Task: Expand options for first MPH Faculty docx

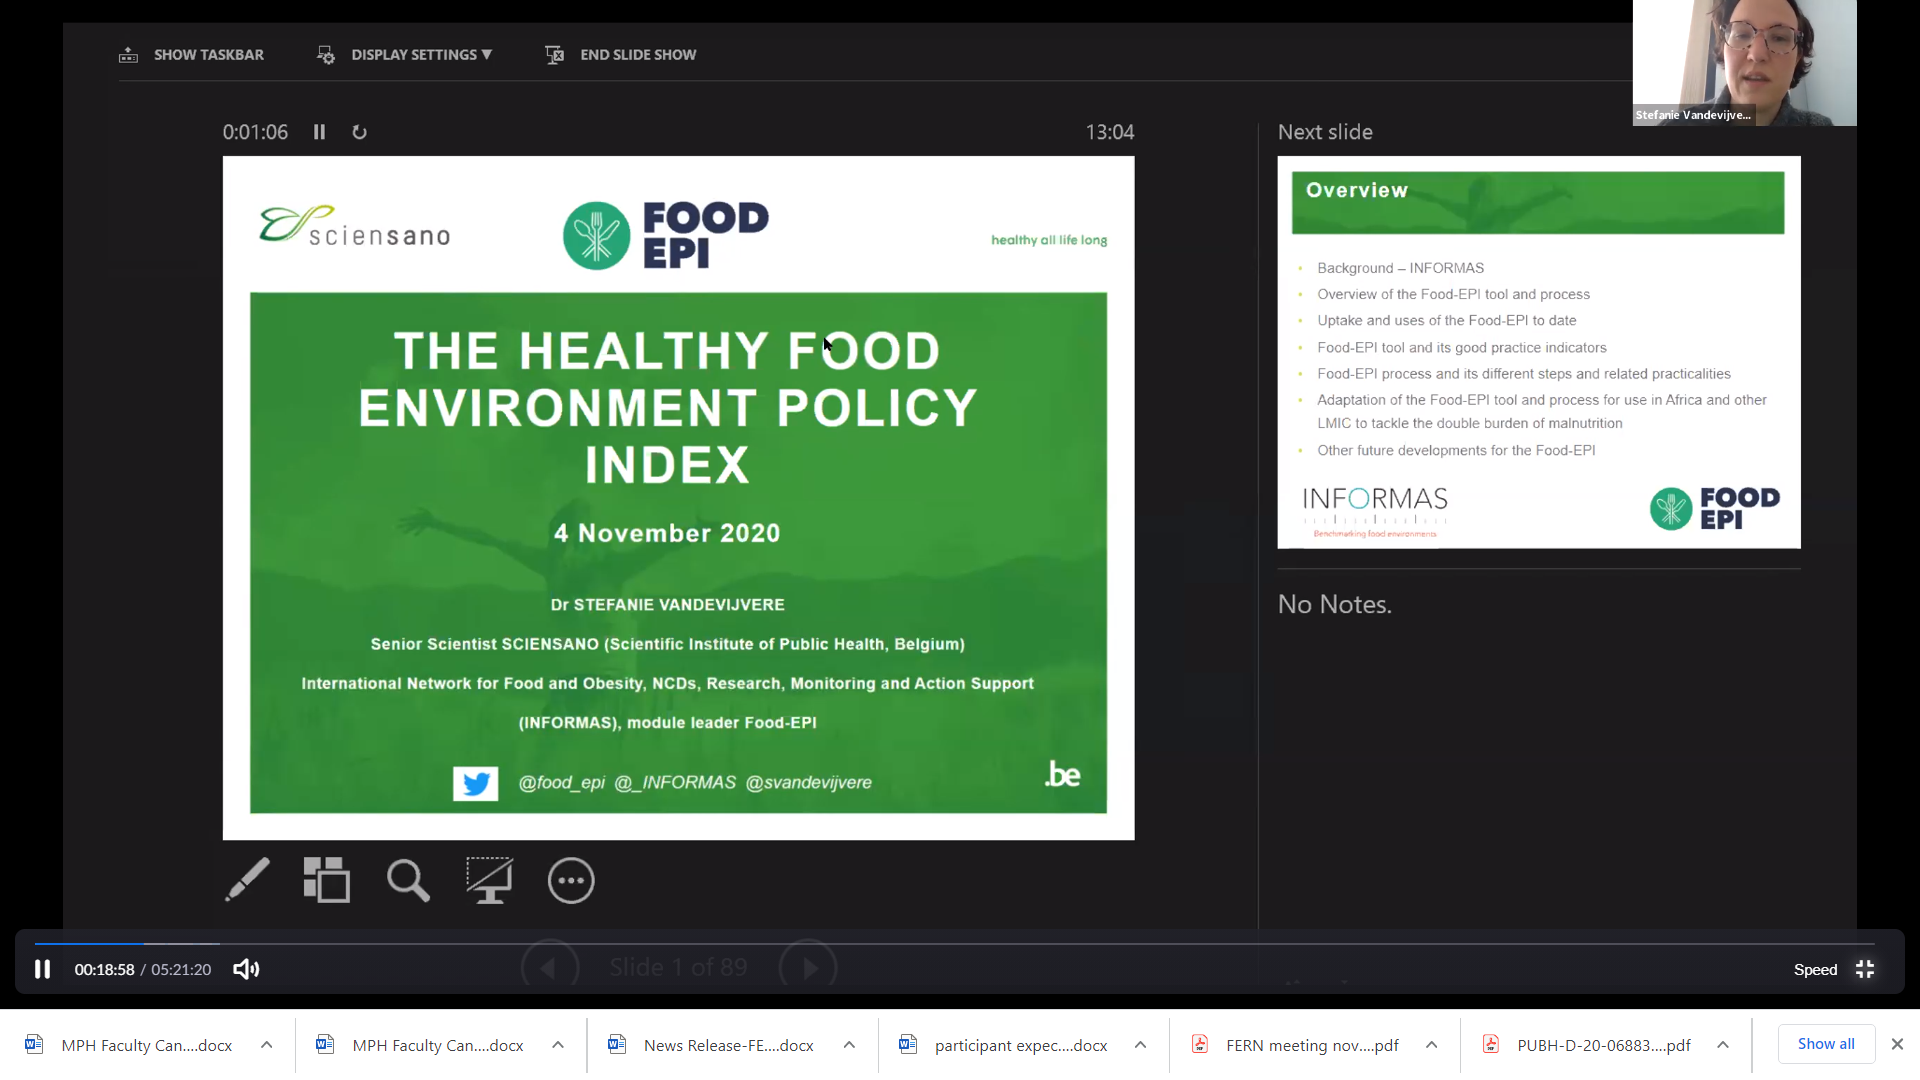Action: [266, 1045]
